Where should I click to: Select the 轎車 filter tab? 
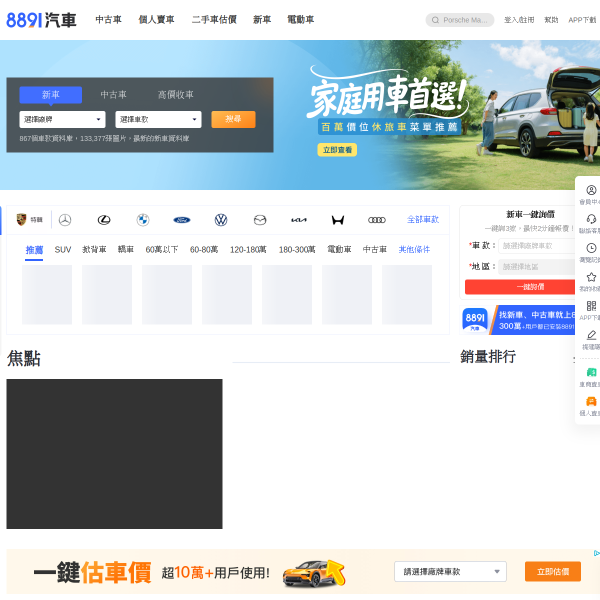[126, 250]
